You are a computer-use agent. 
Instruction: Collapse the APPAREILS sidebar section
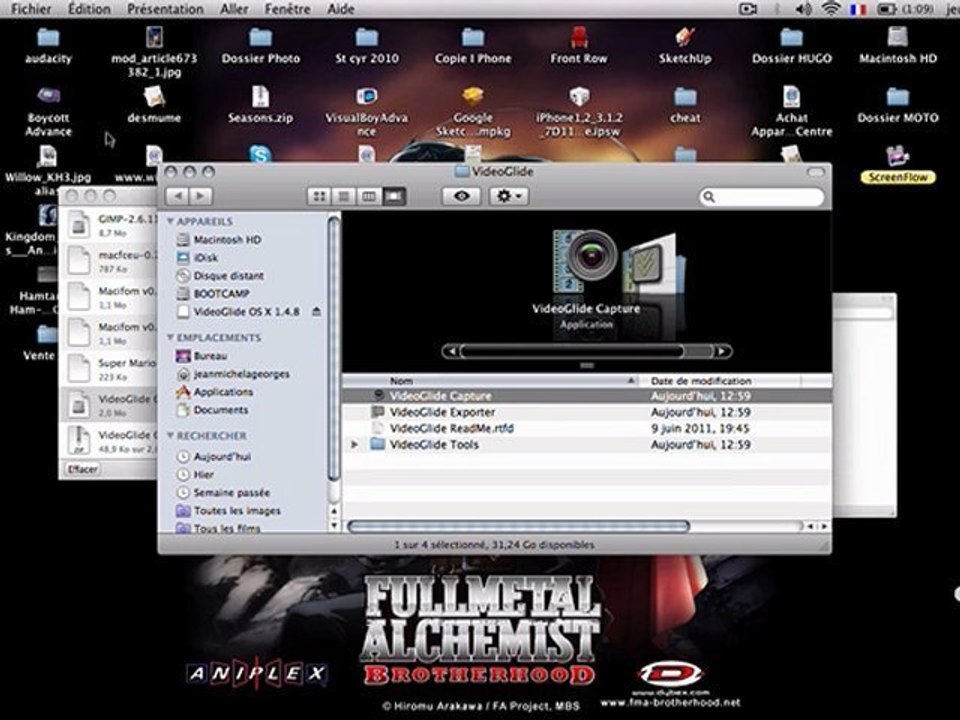coord(170,221)
